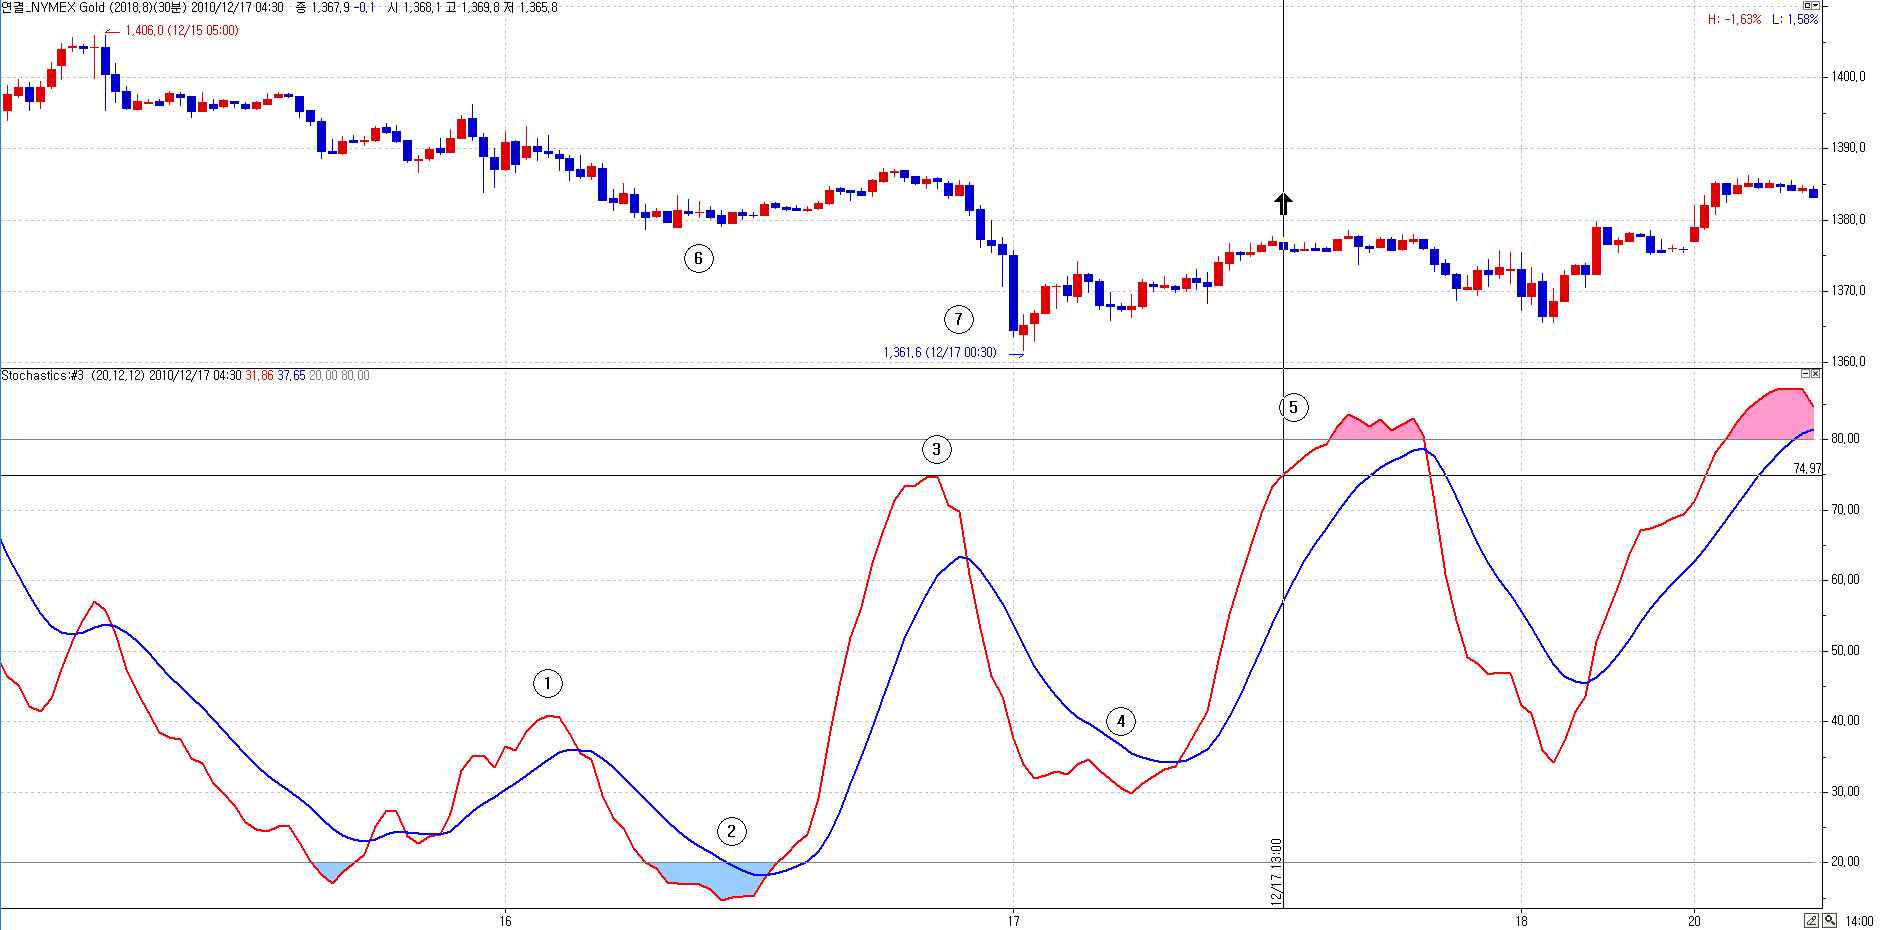Click the magnifier zoom icon
The height and width of the screenshot is (930, 1880).
pyautogui.click(x=1829, y=921)
